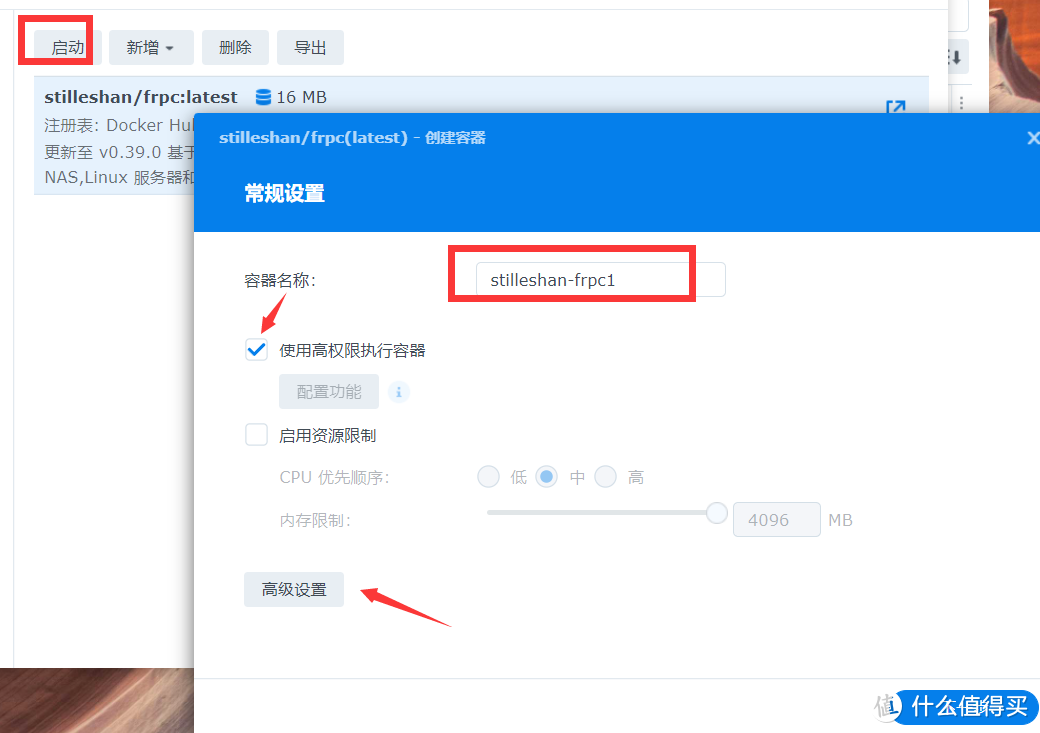
Task: Uncheck 使用高权限执行容器 checkbox
Action: 257,350
